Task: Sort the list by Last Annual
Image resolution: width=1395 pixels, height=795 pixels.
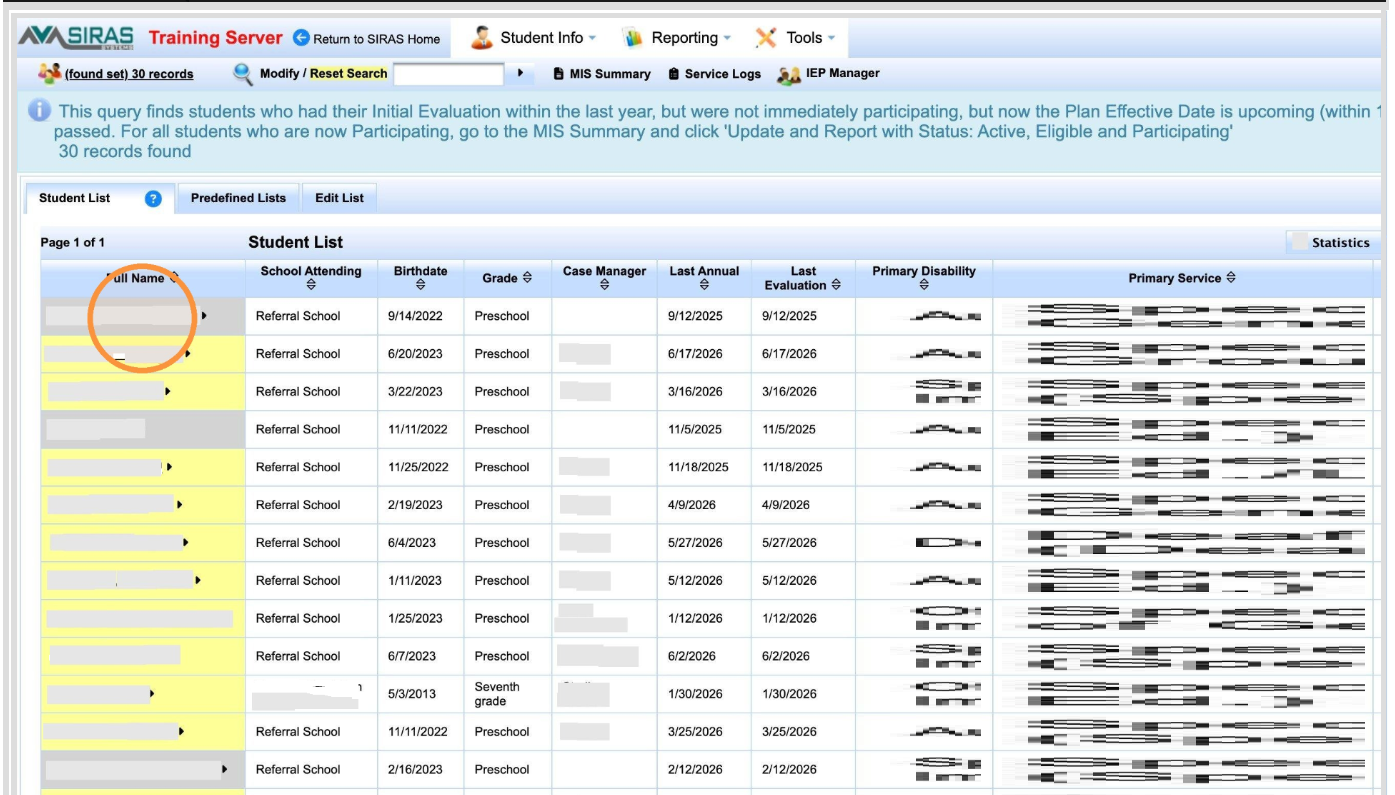Action: (704, 285)
